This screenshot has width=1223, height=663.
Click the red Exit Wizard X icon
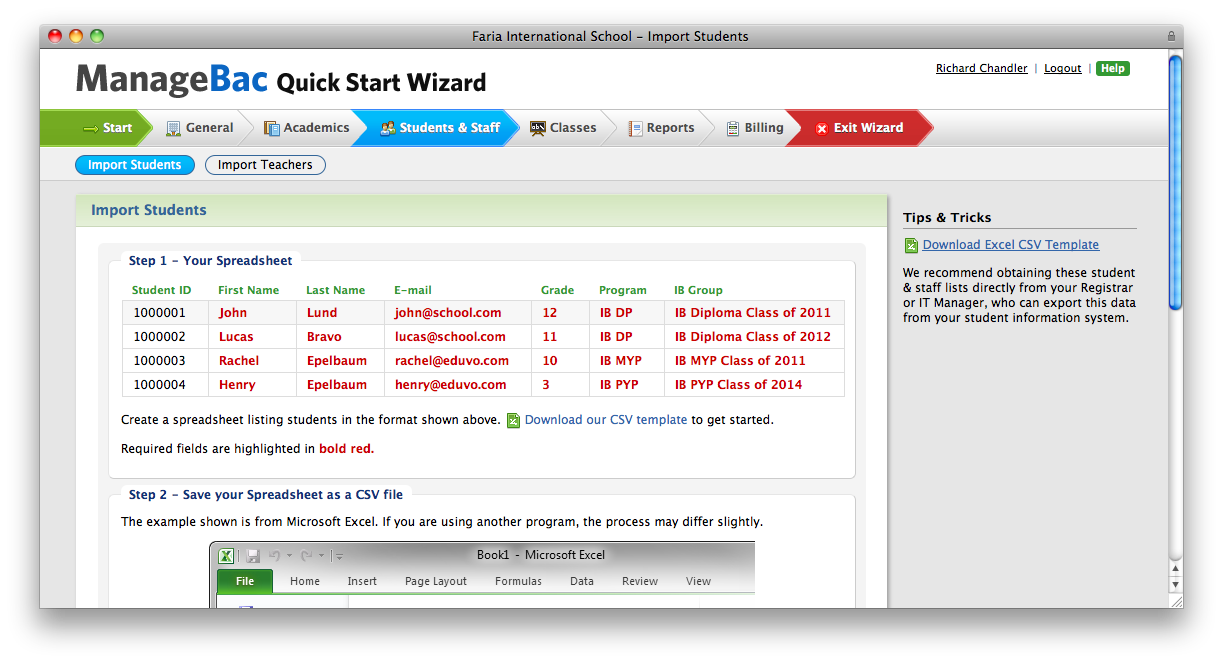822,128
